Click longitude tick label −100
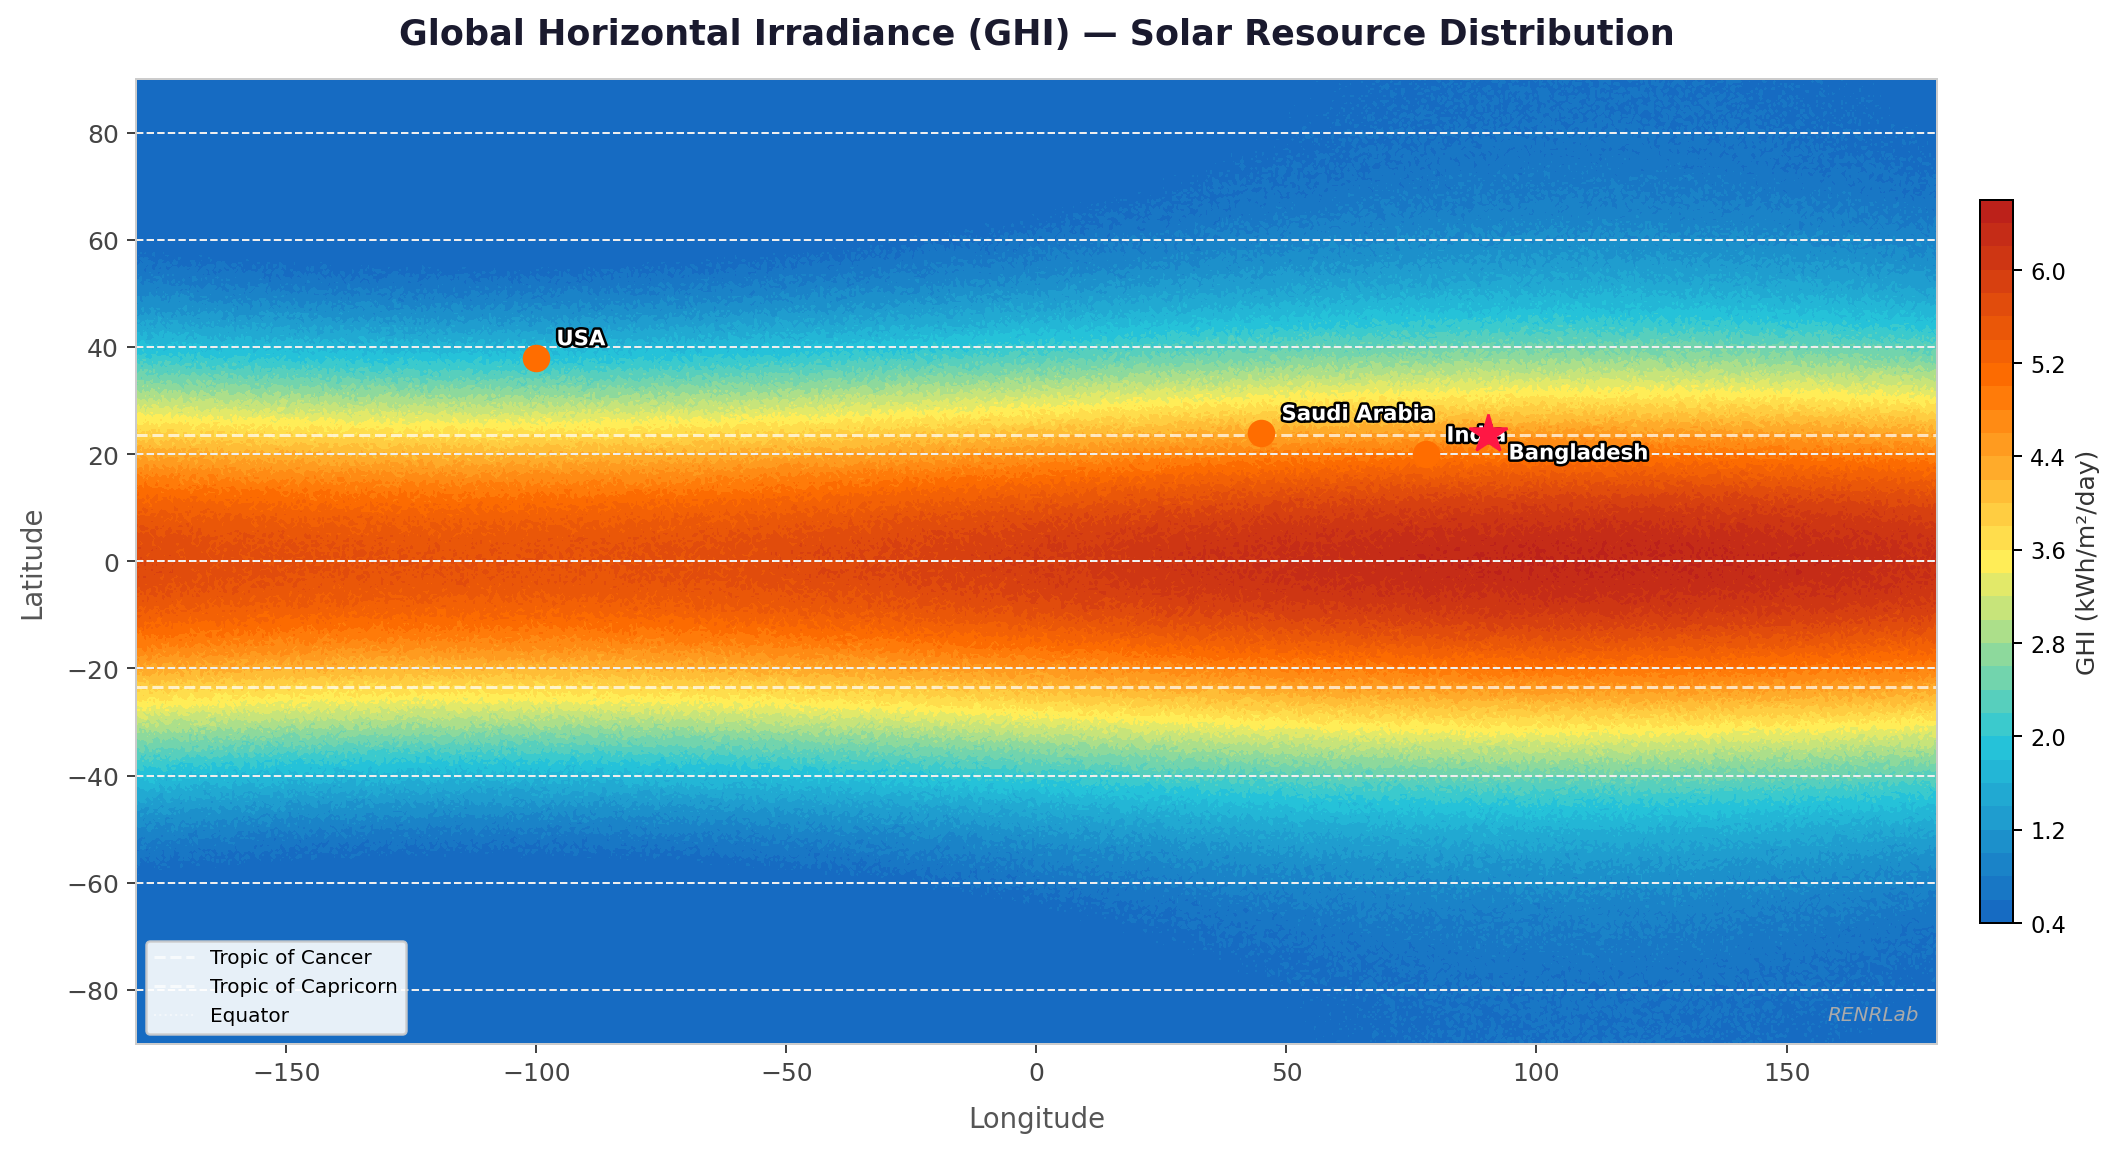2118x1151 pixels. click(536, 1073)
